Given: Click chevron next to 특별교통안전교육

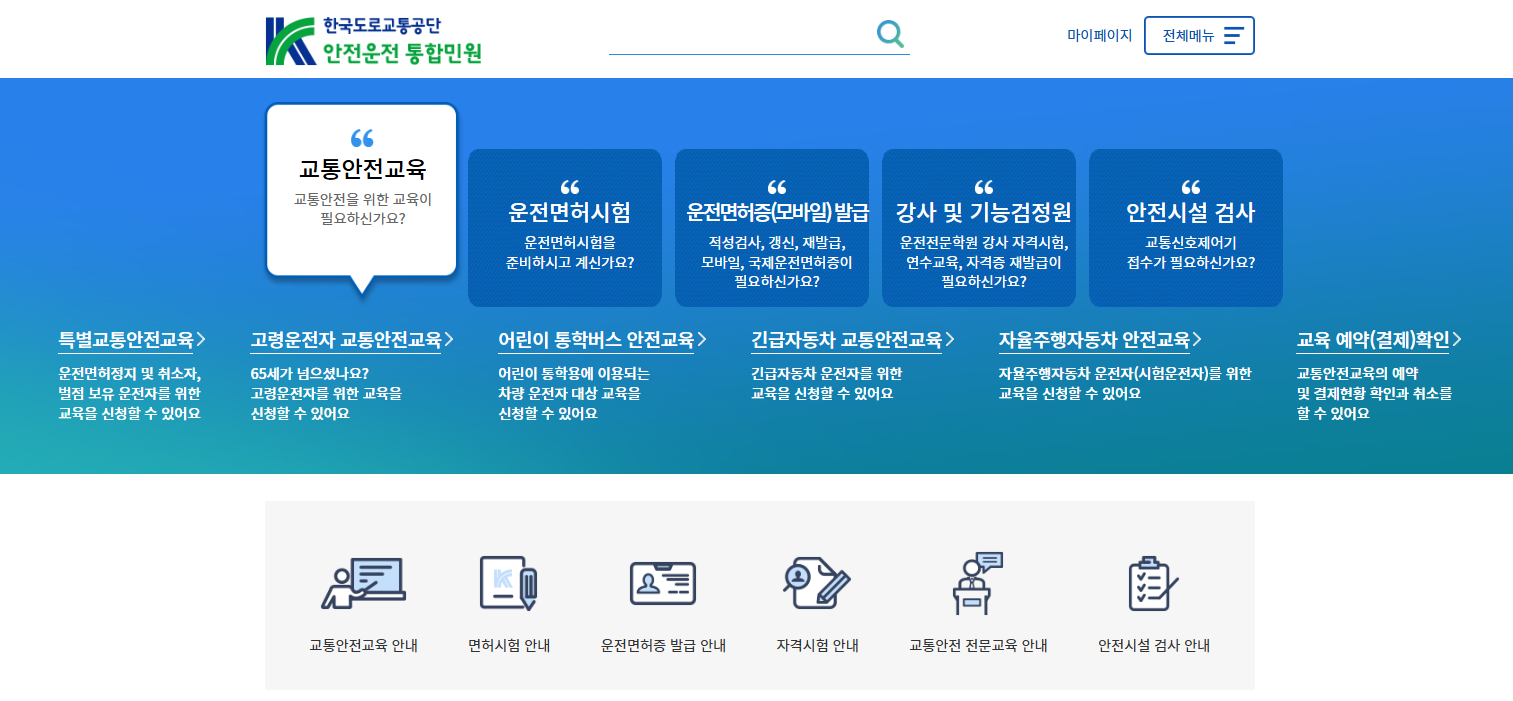Looking at the screenshot, I should click(201, 339).
